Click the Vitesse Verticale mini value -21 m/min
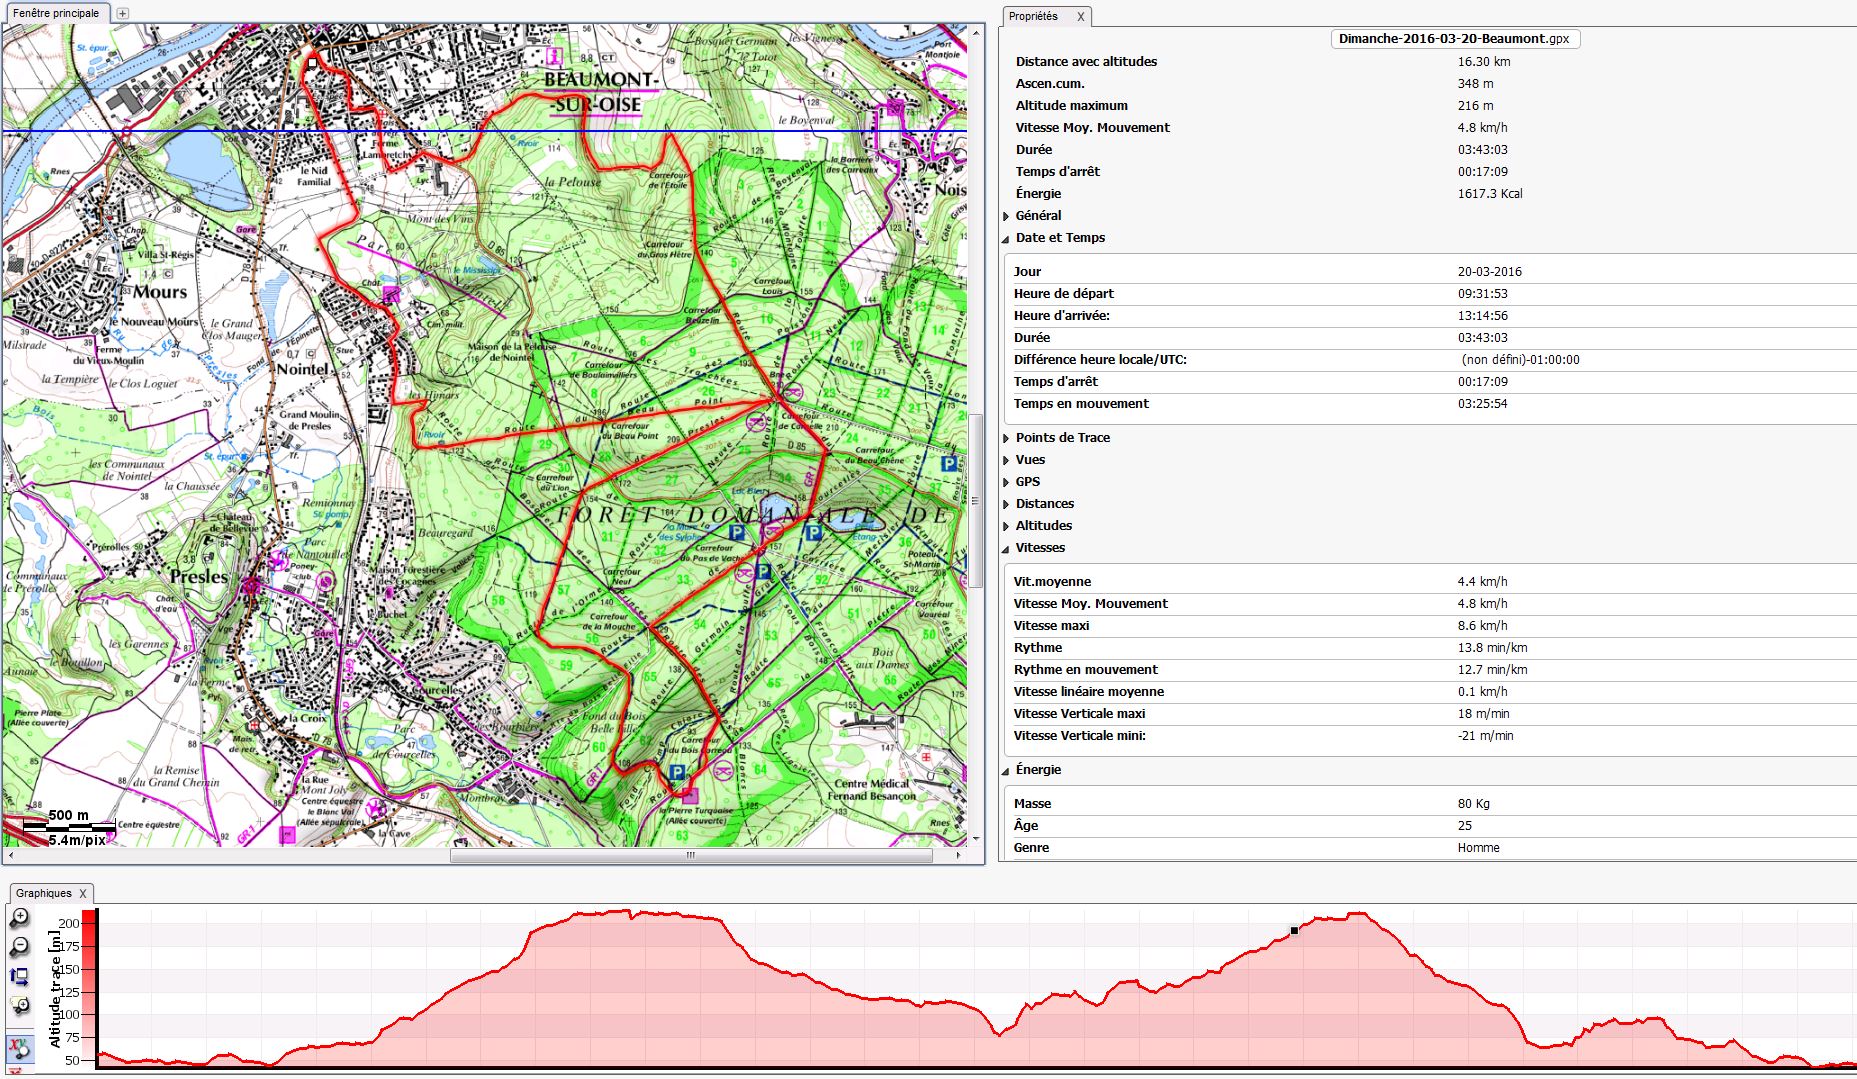This screenshot has width=1857, height=1079. point(1485,735)
